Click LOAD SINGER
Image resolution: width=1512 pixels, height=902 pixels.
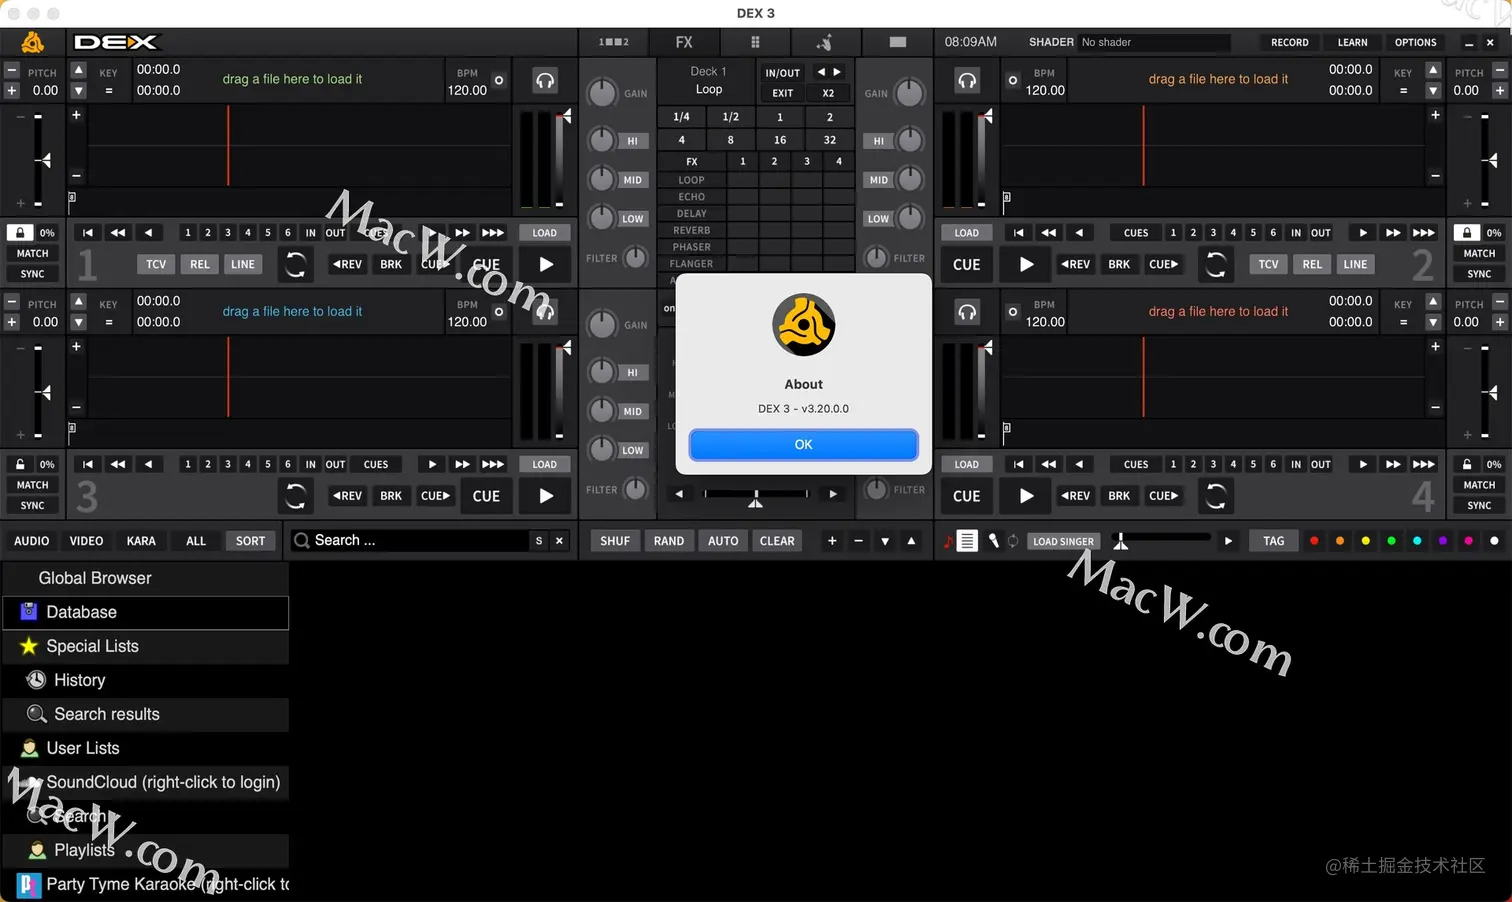click(1063, 541)
